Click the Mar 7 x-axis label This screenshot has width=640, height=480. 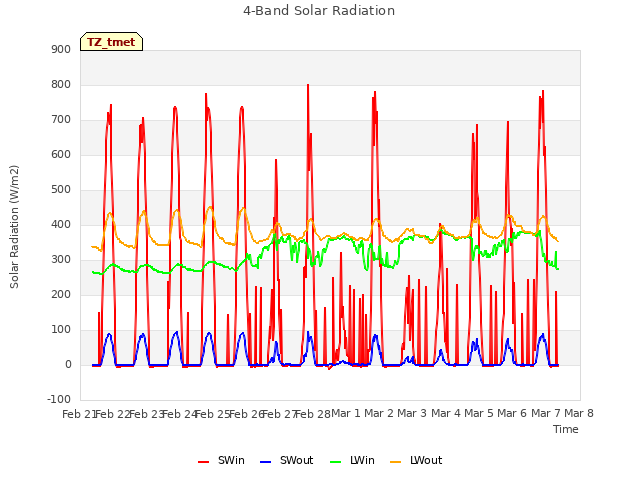pyautogui.click(x=546, y=414)
